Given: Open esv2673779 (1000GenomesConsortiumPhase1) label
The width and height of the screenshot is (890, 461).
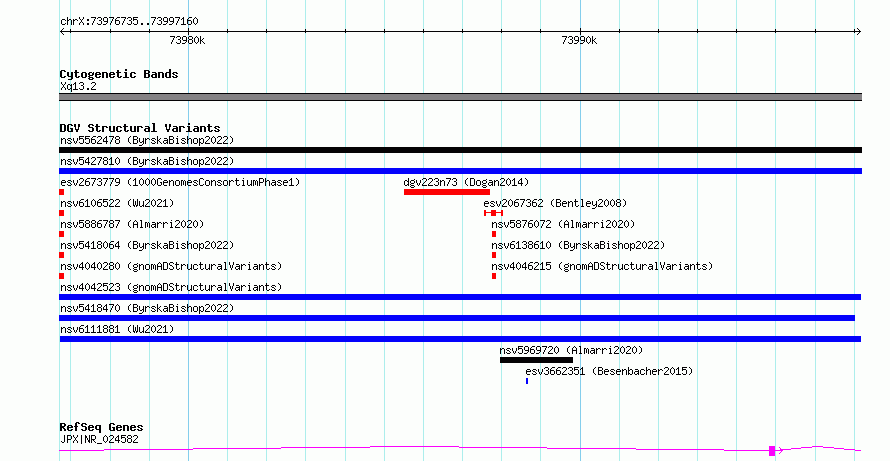Looking at the screenshot, I should coord(180,182).
